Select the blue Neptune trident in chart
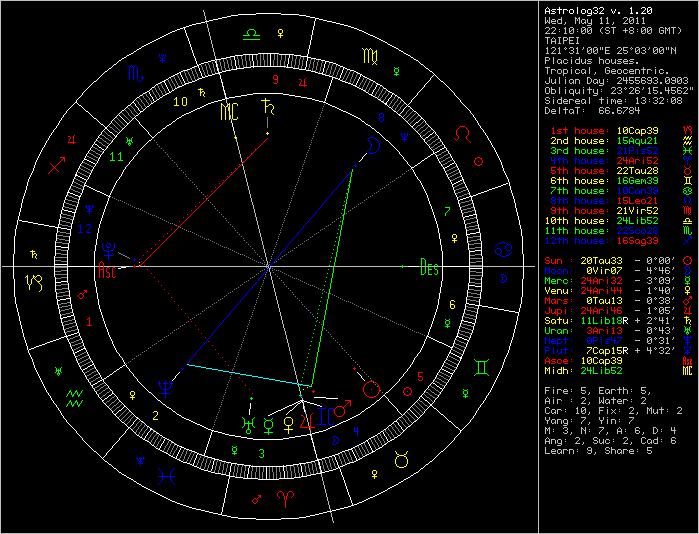 pyautogui.click(x=164, y=385)
